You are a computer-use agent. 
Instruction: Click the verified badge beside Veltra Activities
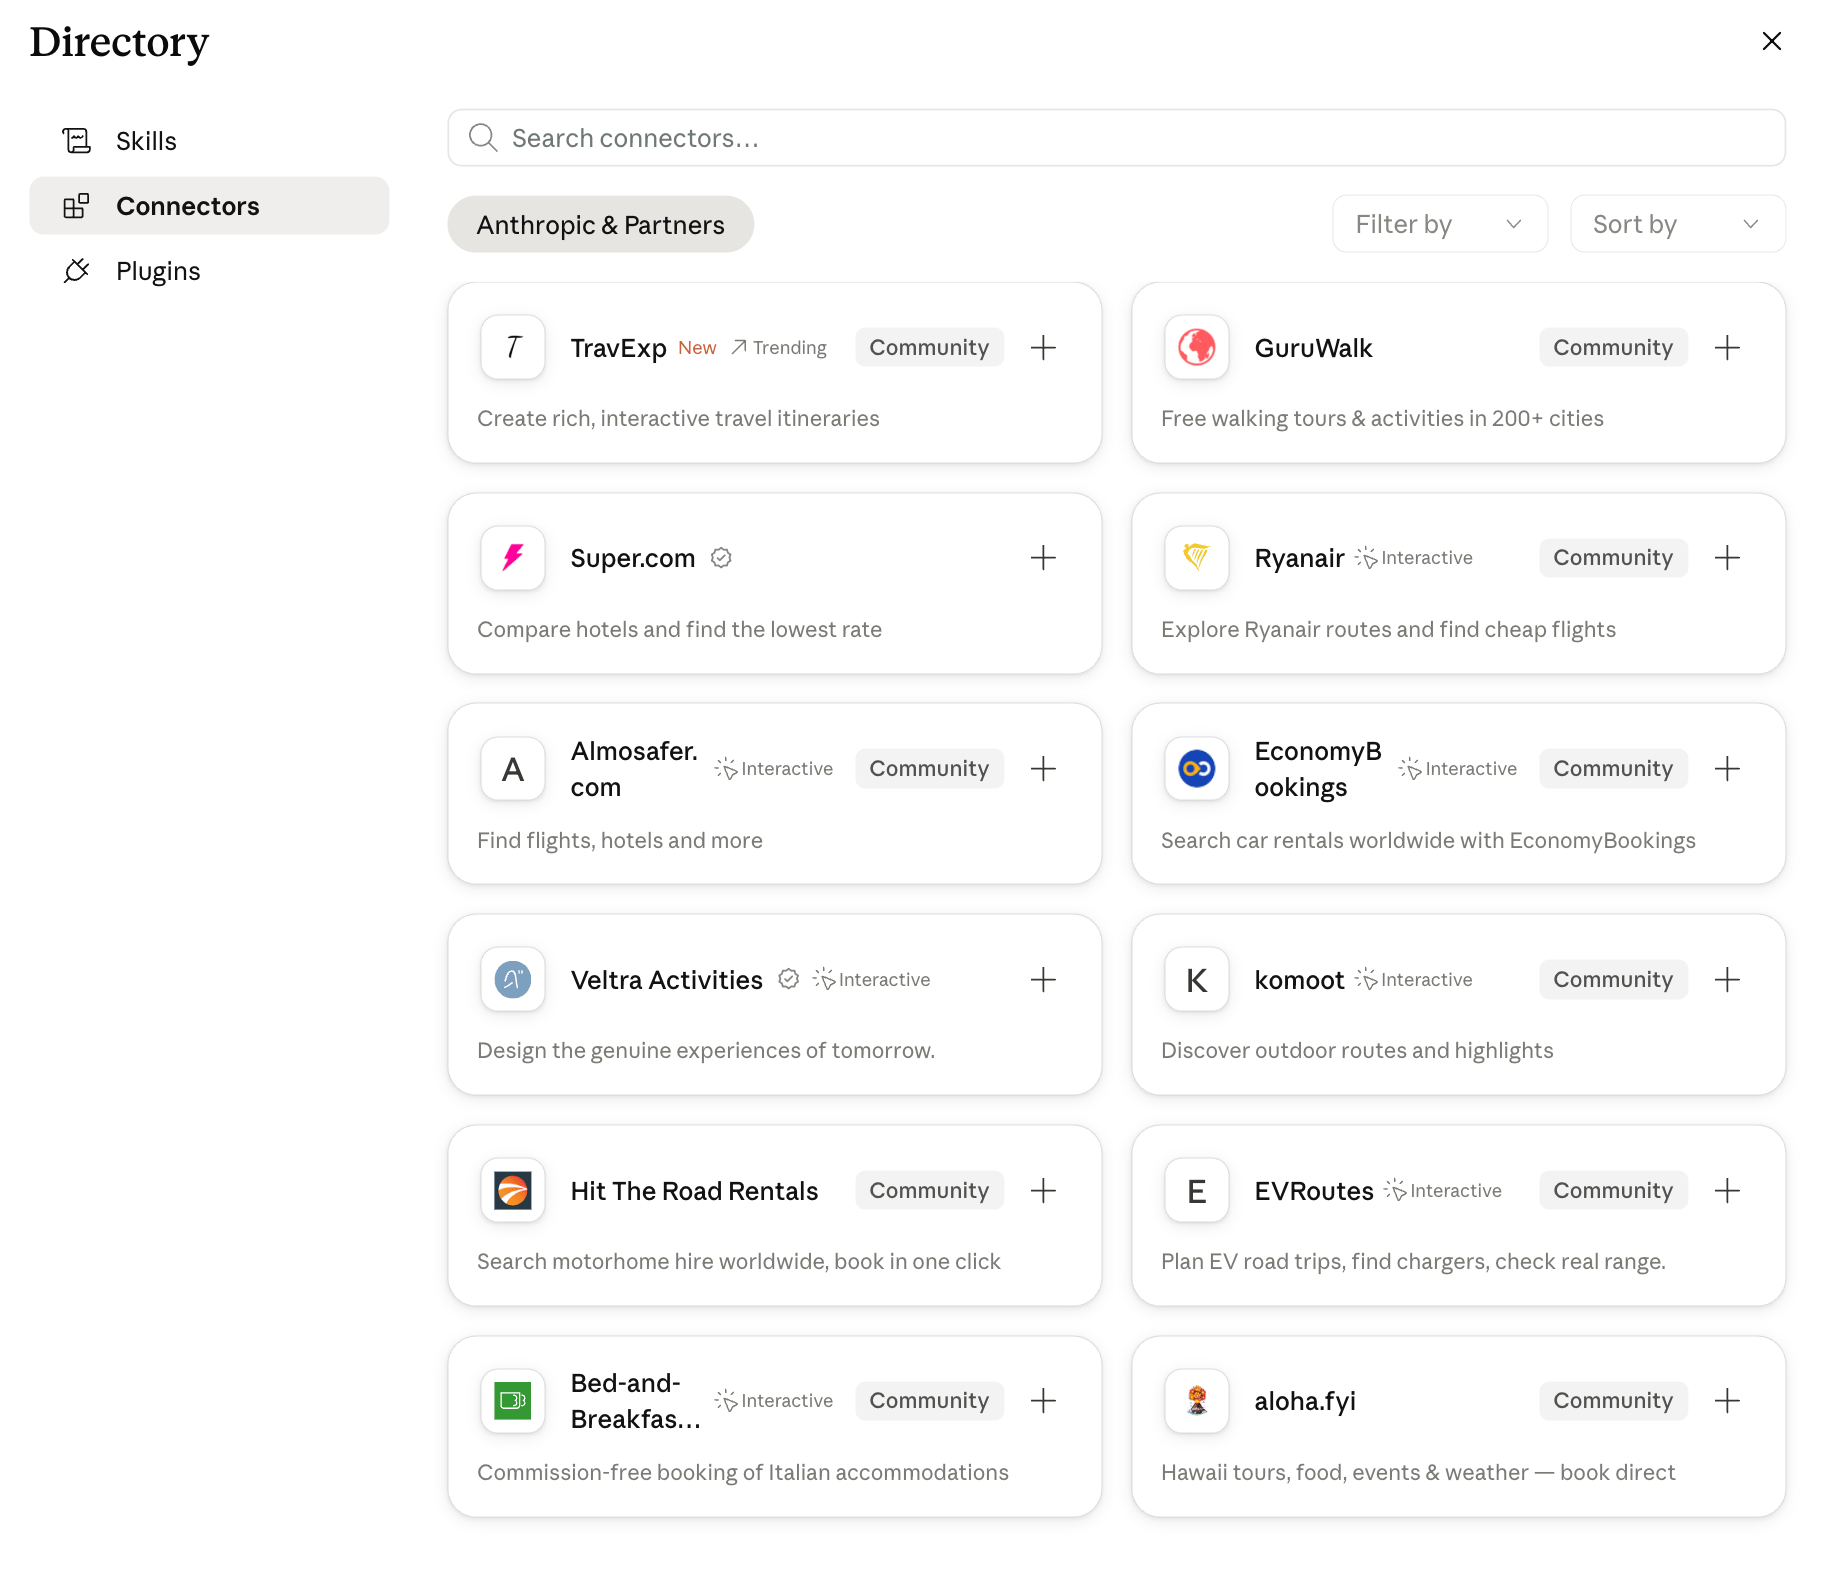[x=789, y=980]
